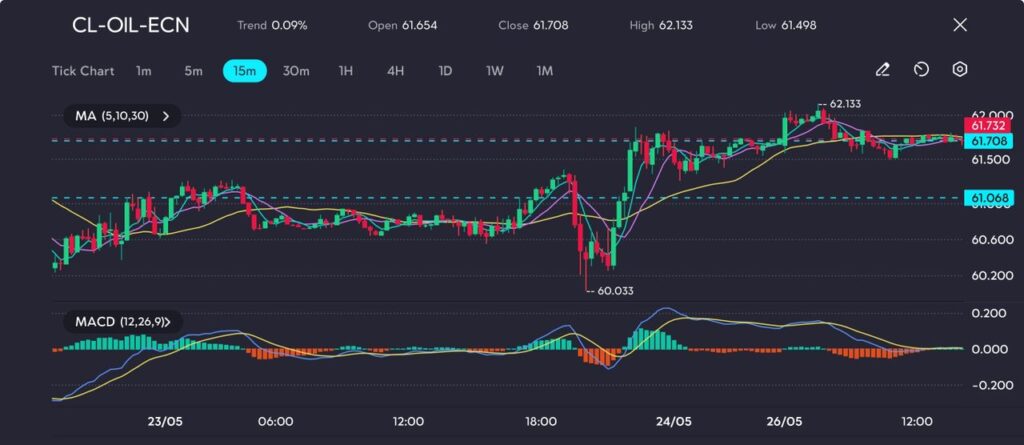Switch to the 30m timeframe
The height and width of the screenshot is (445, 1024).
click(x=296, y=71)
